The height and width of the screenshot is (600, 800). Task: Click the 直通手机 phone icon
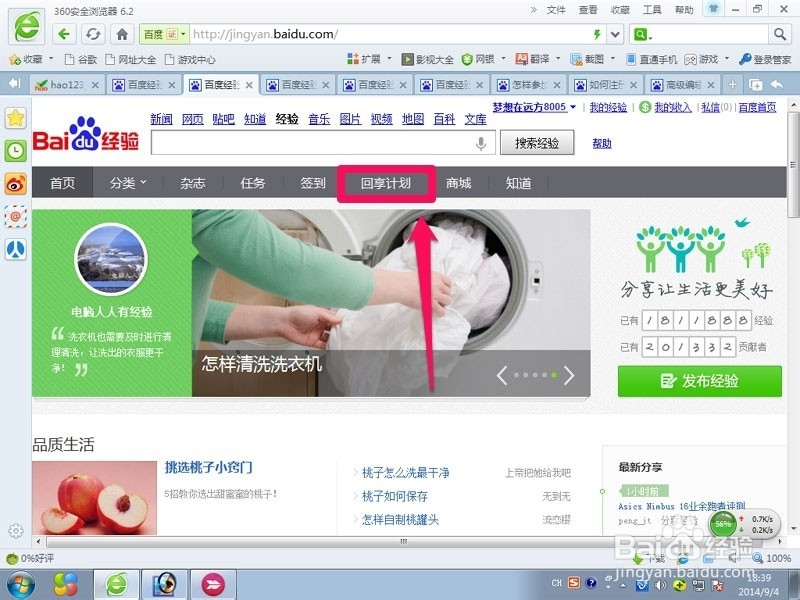[652, 59]
